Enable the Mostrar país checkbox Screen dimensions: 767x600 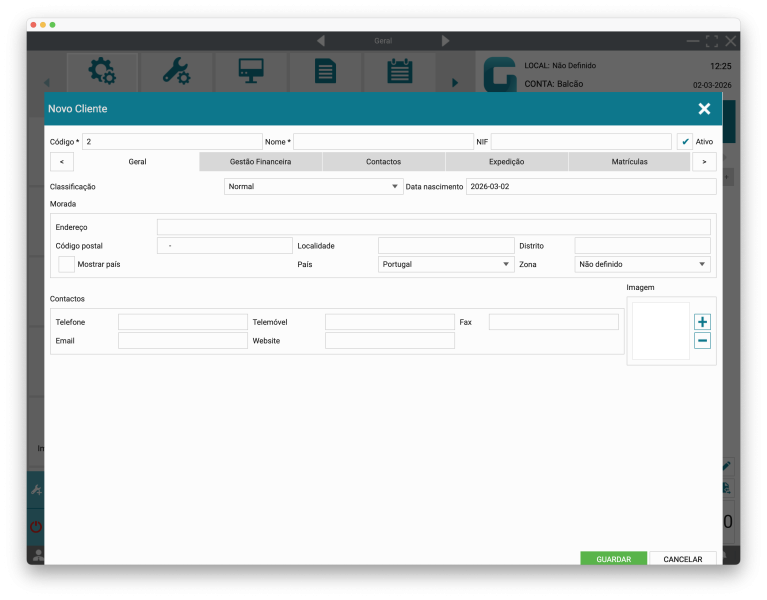point(67,264)
